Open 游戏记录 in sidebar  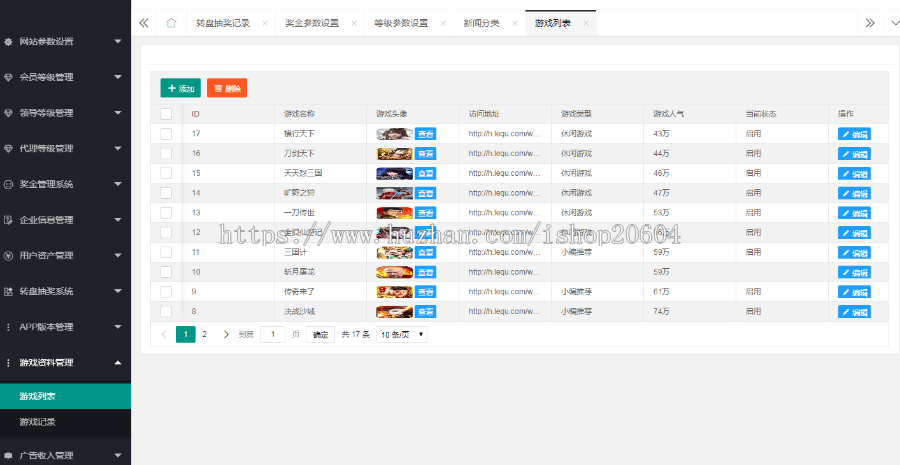[x=65, y=422]
